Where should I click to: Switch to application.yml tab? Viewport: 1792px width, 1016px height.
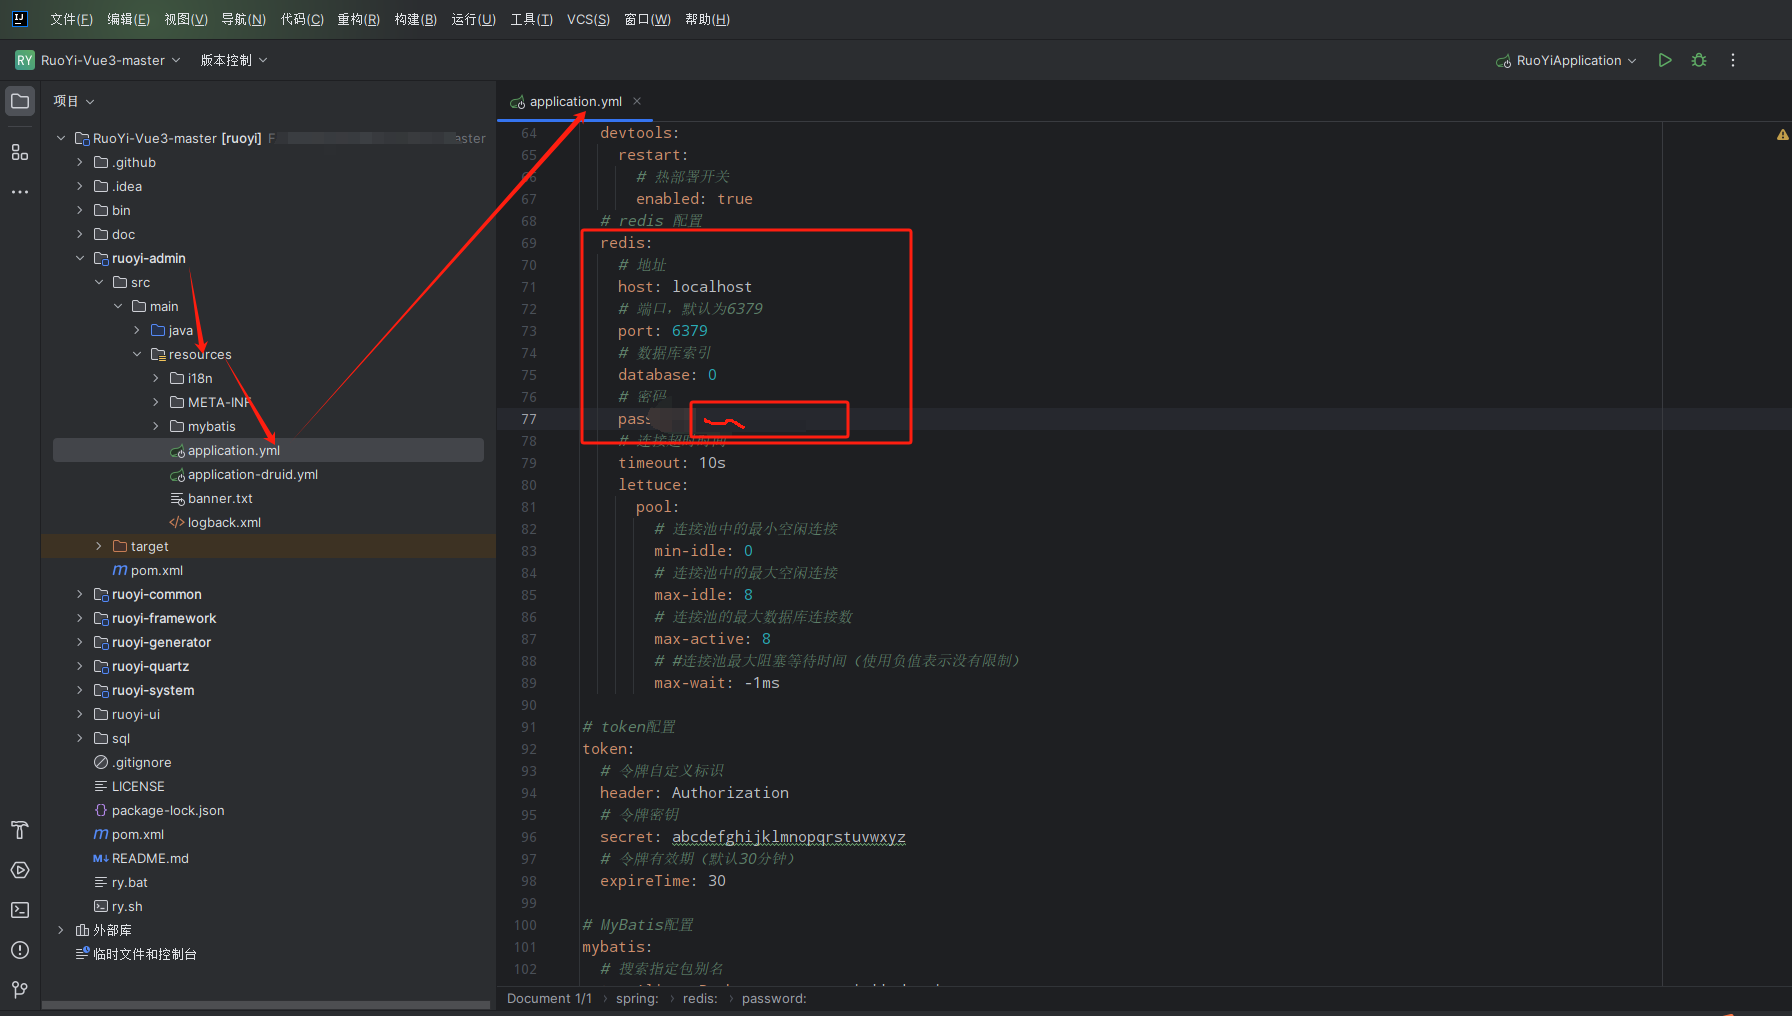[x=575, y=101]
